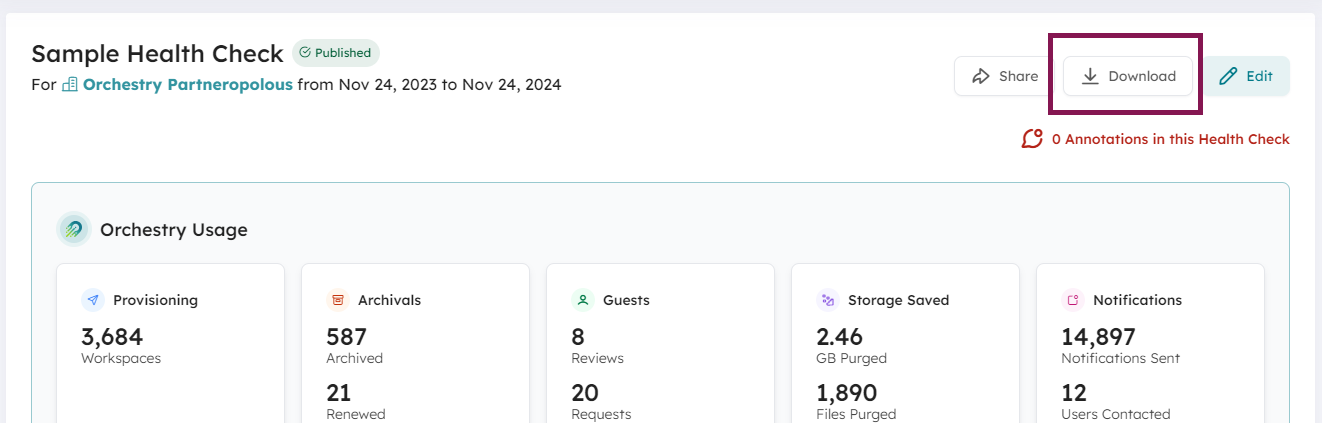
Task: Click the annotations speech-bubble icon
Action: tap(1032, 139)
